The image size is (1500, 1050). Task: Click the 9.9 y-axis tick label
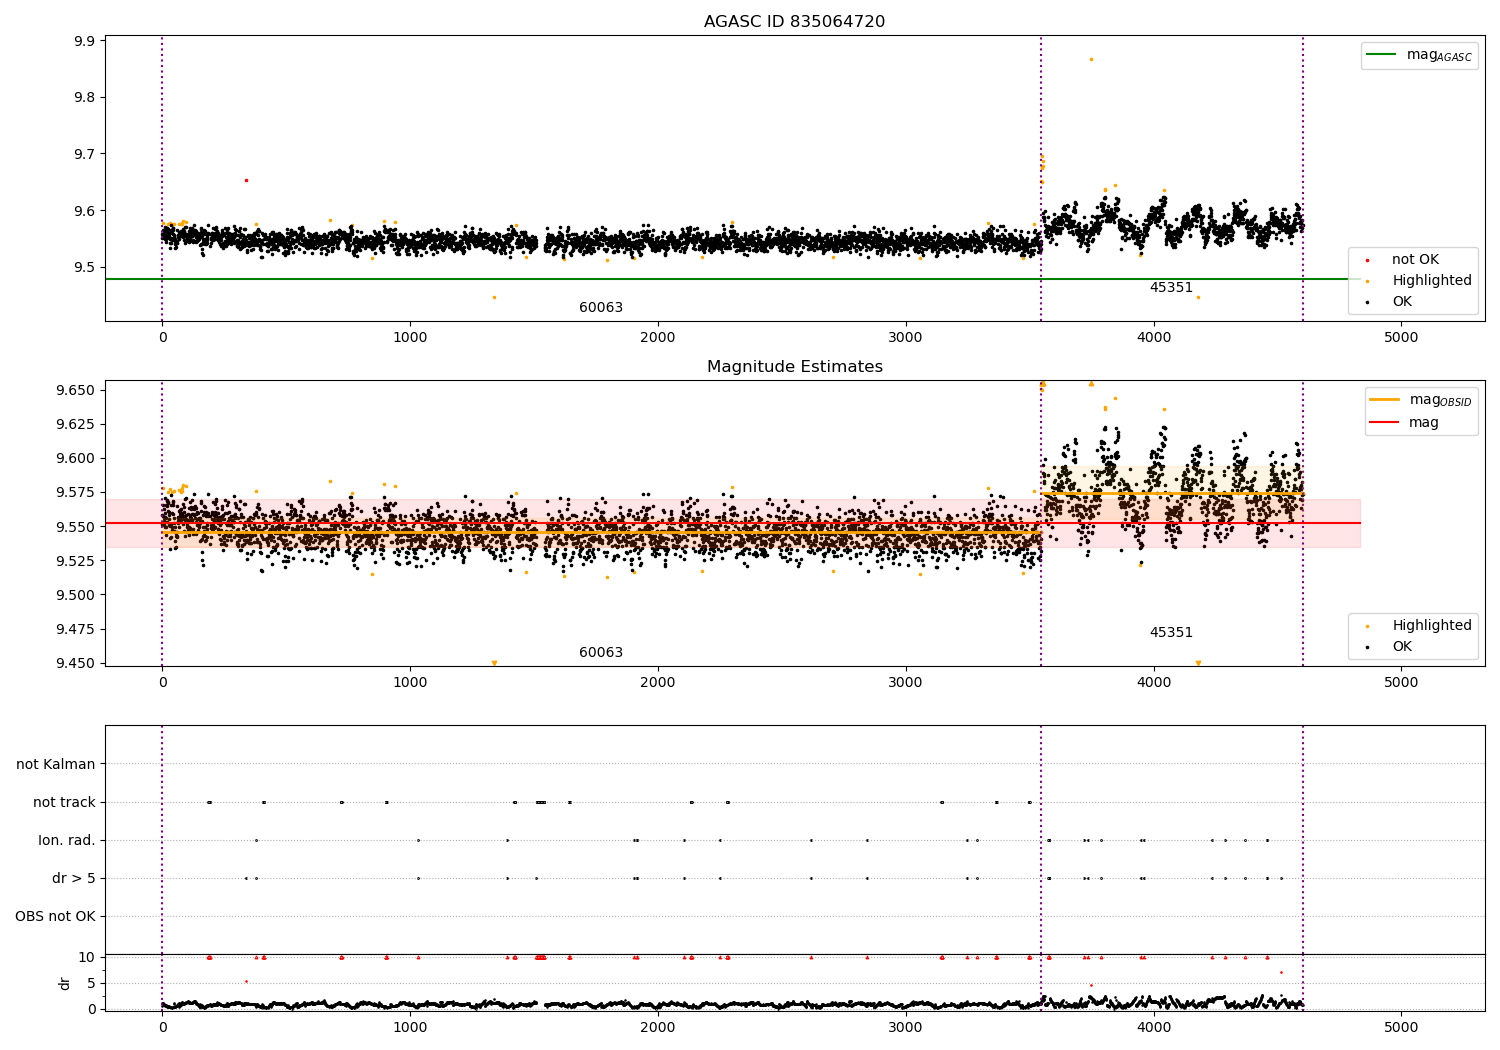pos(86,41)
